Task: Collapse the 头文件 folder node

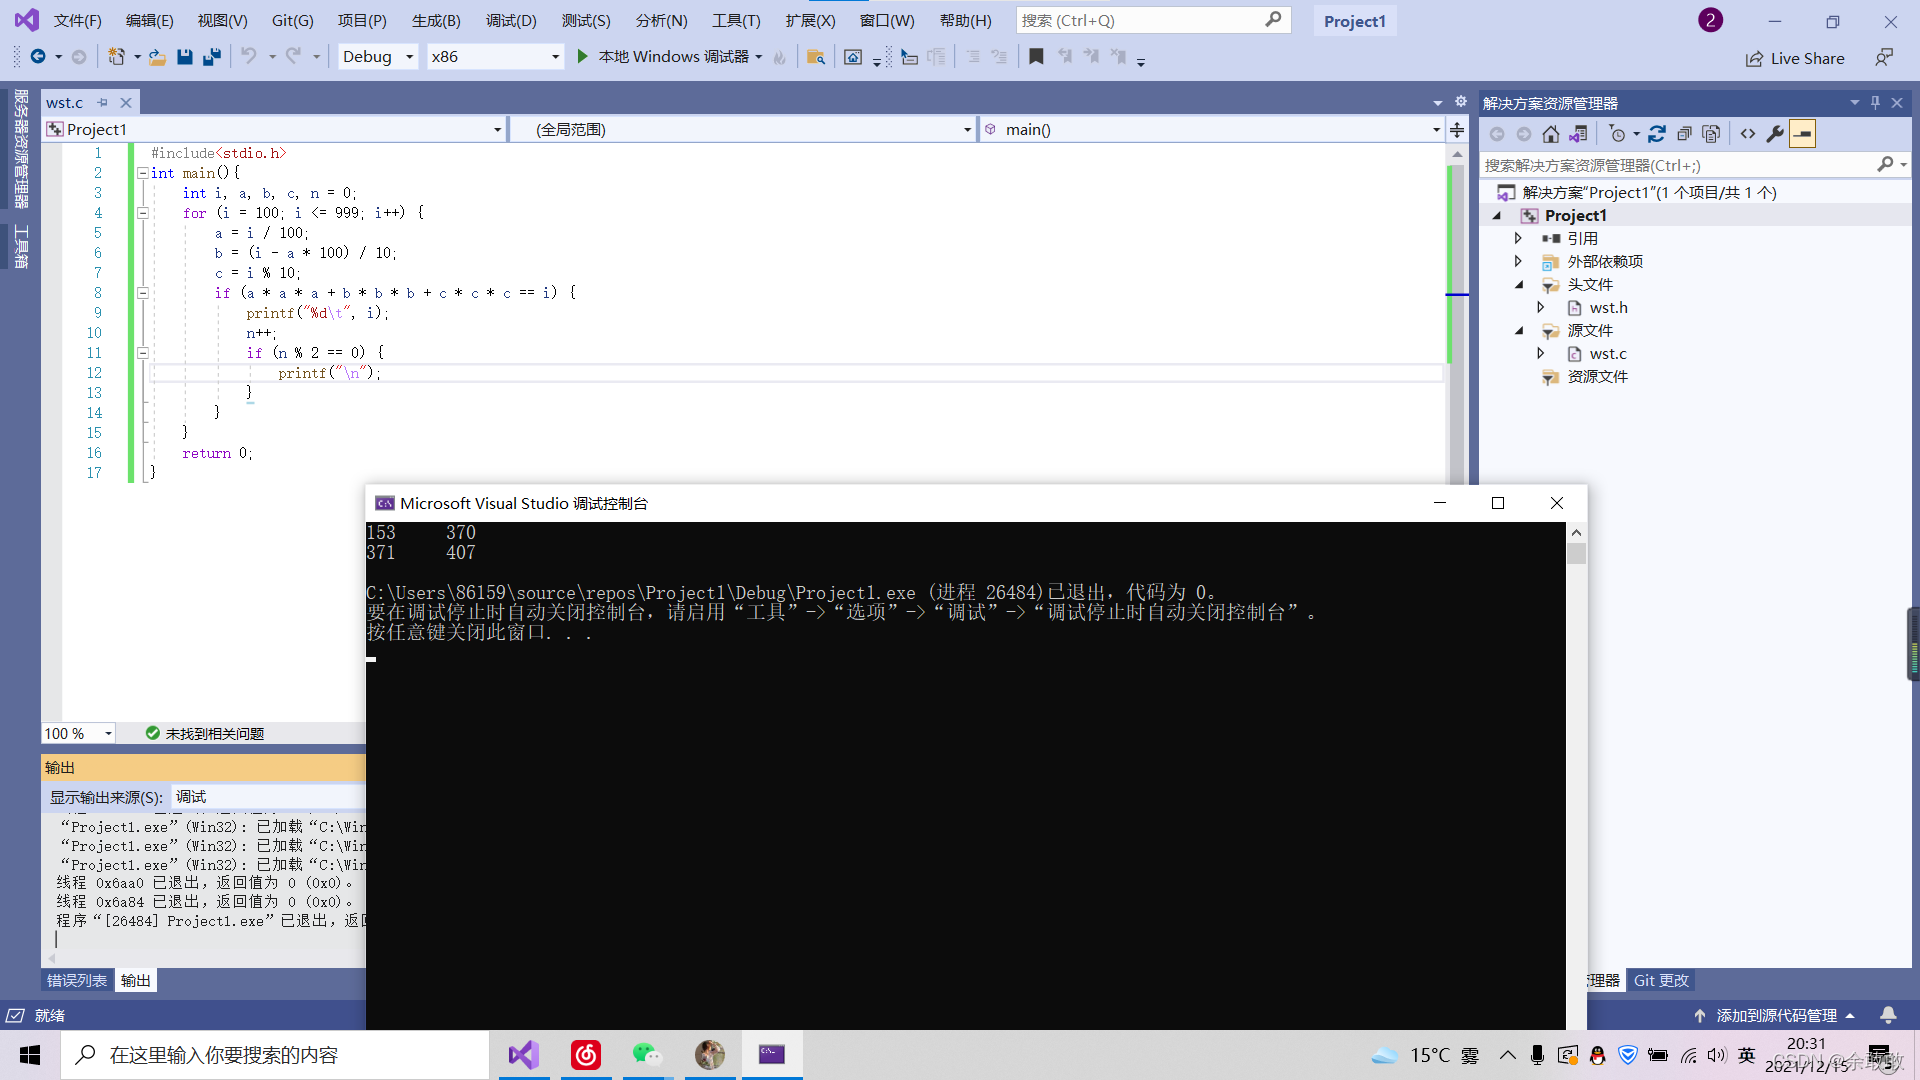Action: [x=1518, y=285]
